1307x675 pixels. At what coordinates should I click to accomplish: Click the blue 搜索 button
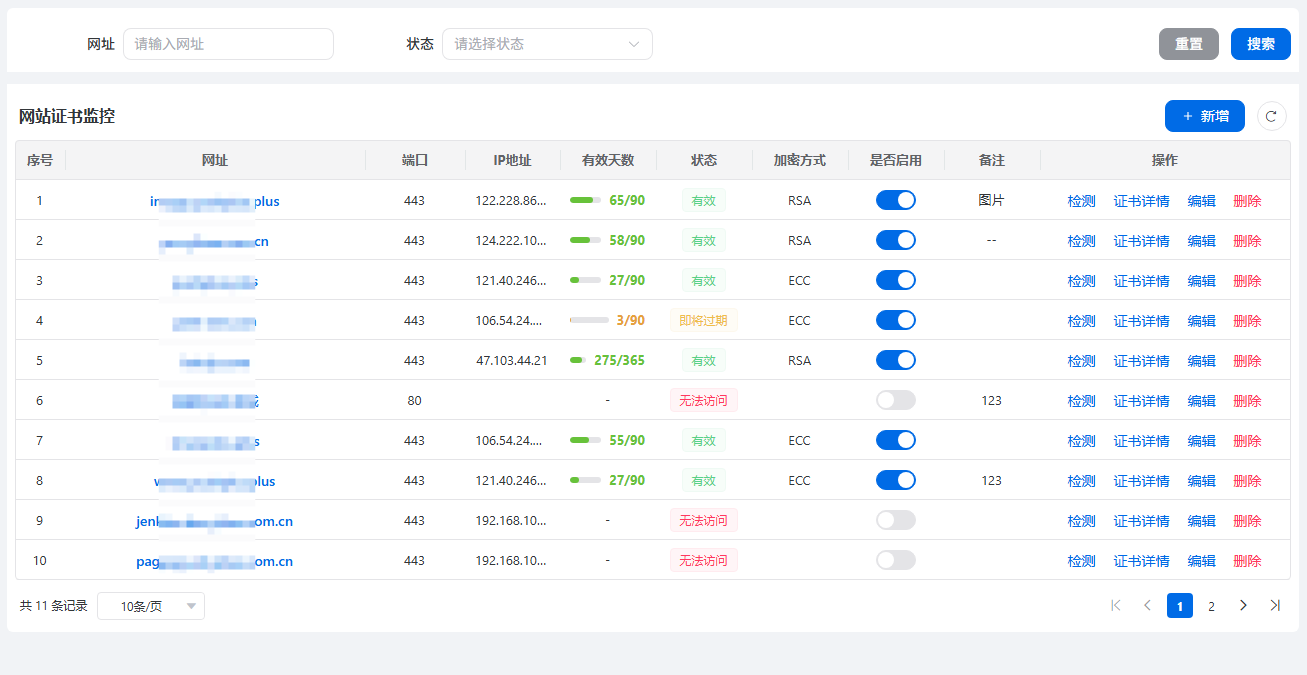click(1260, 44)
